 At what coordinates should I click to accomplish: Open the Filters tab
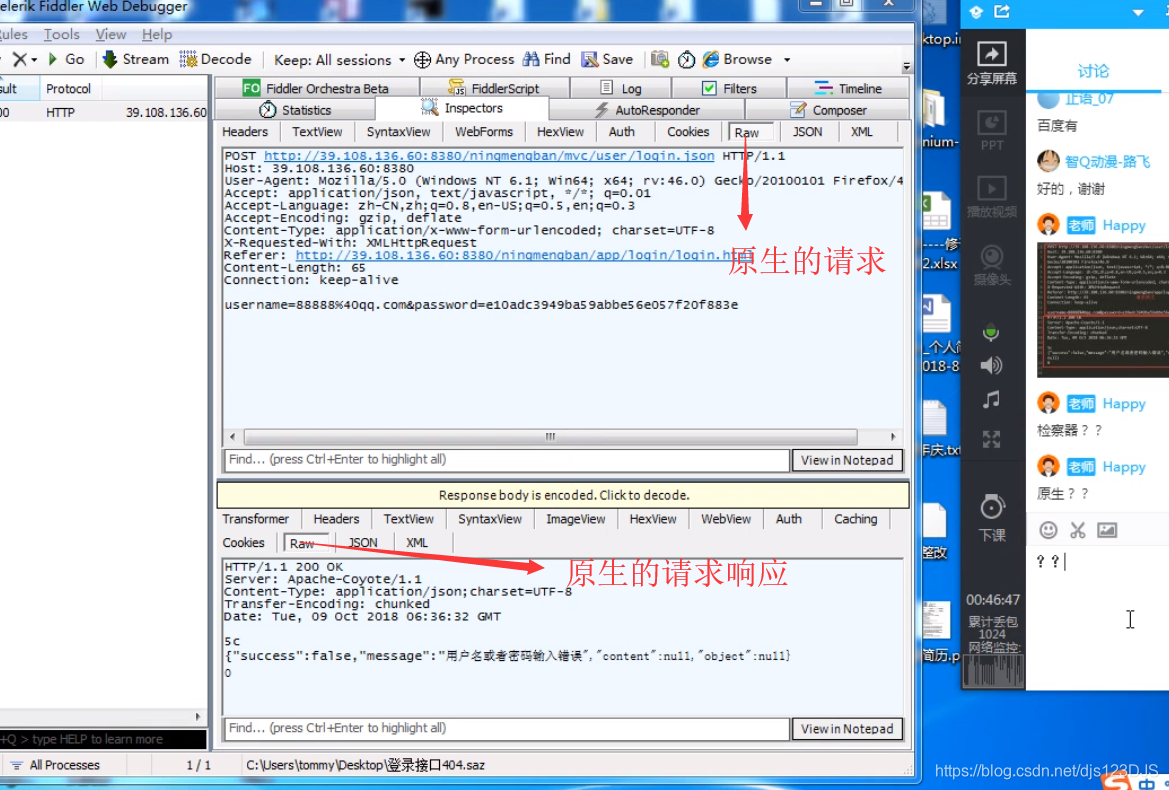[x=729, y=88]
